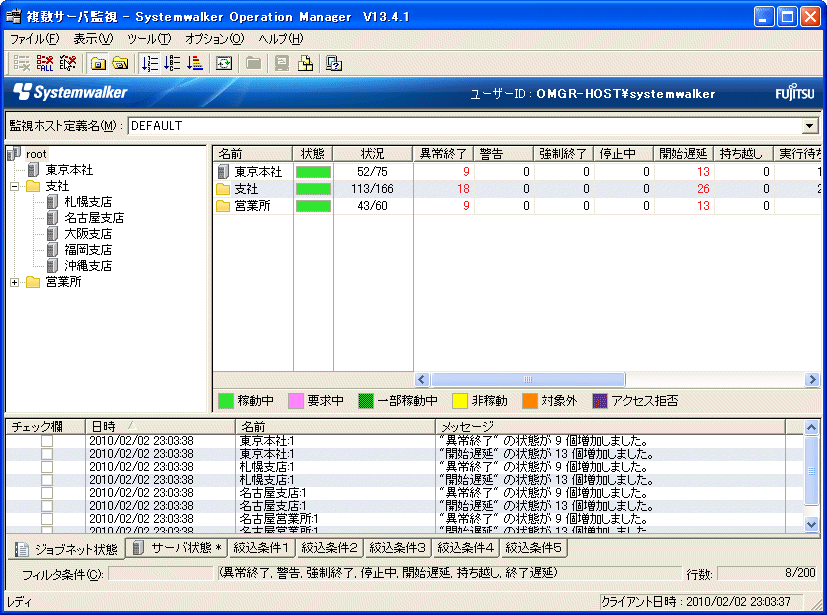Click the server icon beside 沖縄支店 in tree

pyautogui.click(x=52, y=266)
